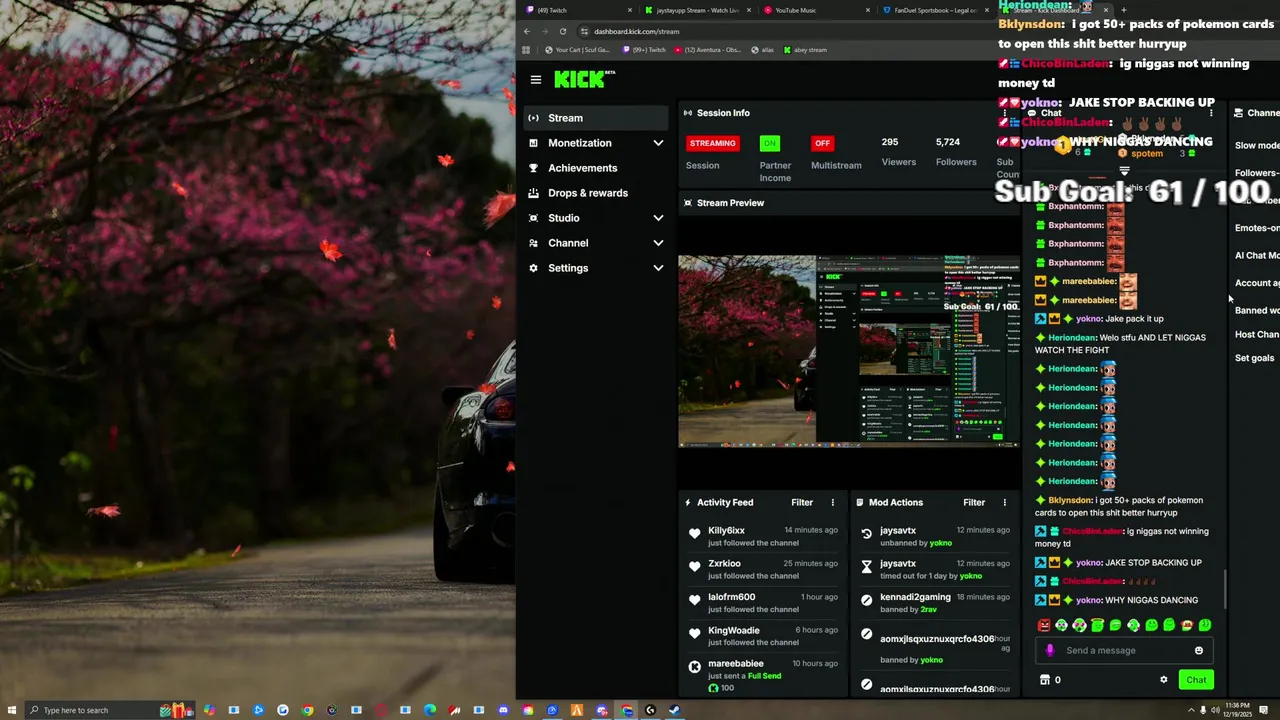The width and height of the screenshot is (1280, 720).
Task: Open the Kick hamburger menu
Action: [x=536, y=80]
